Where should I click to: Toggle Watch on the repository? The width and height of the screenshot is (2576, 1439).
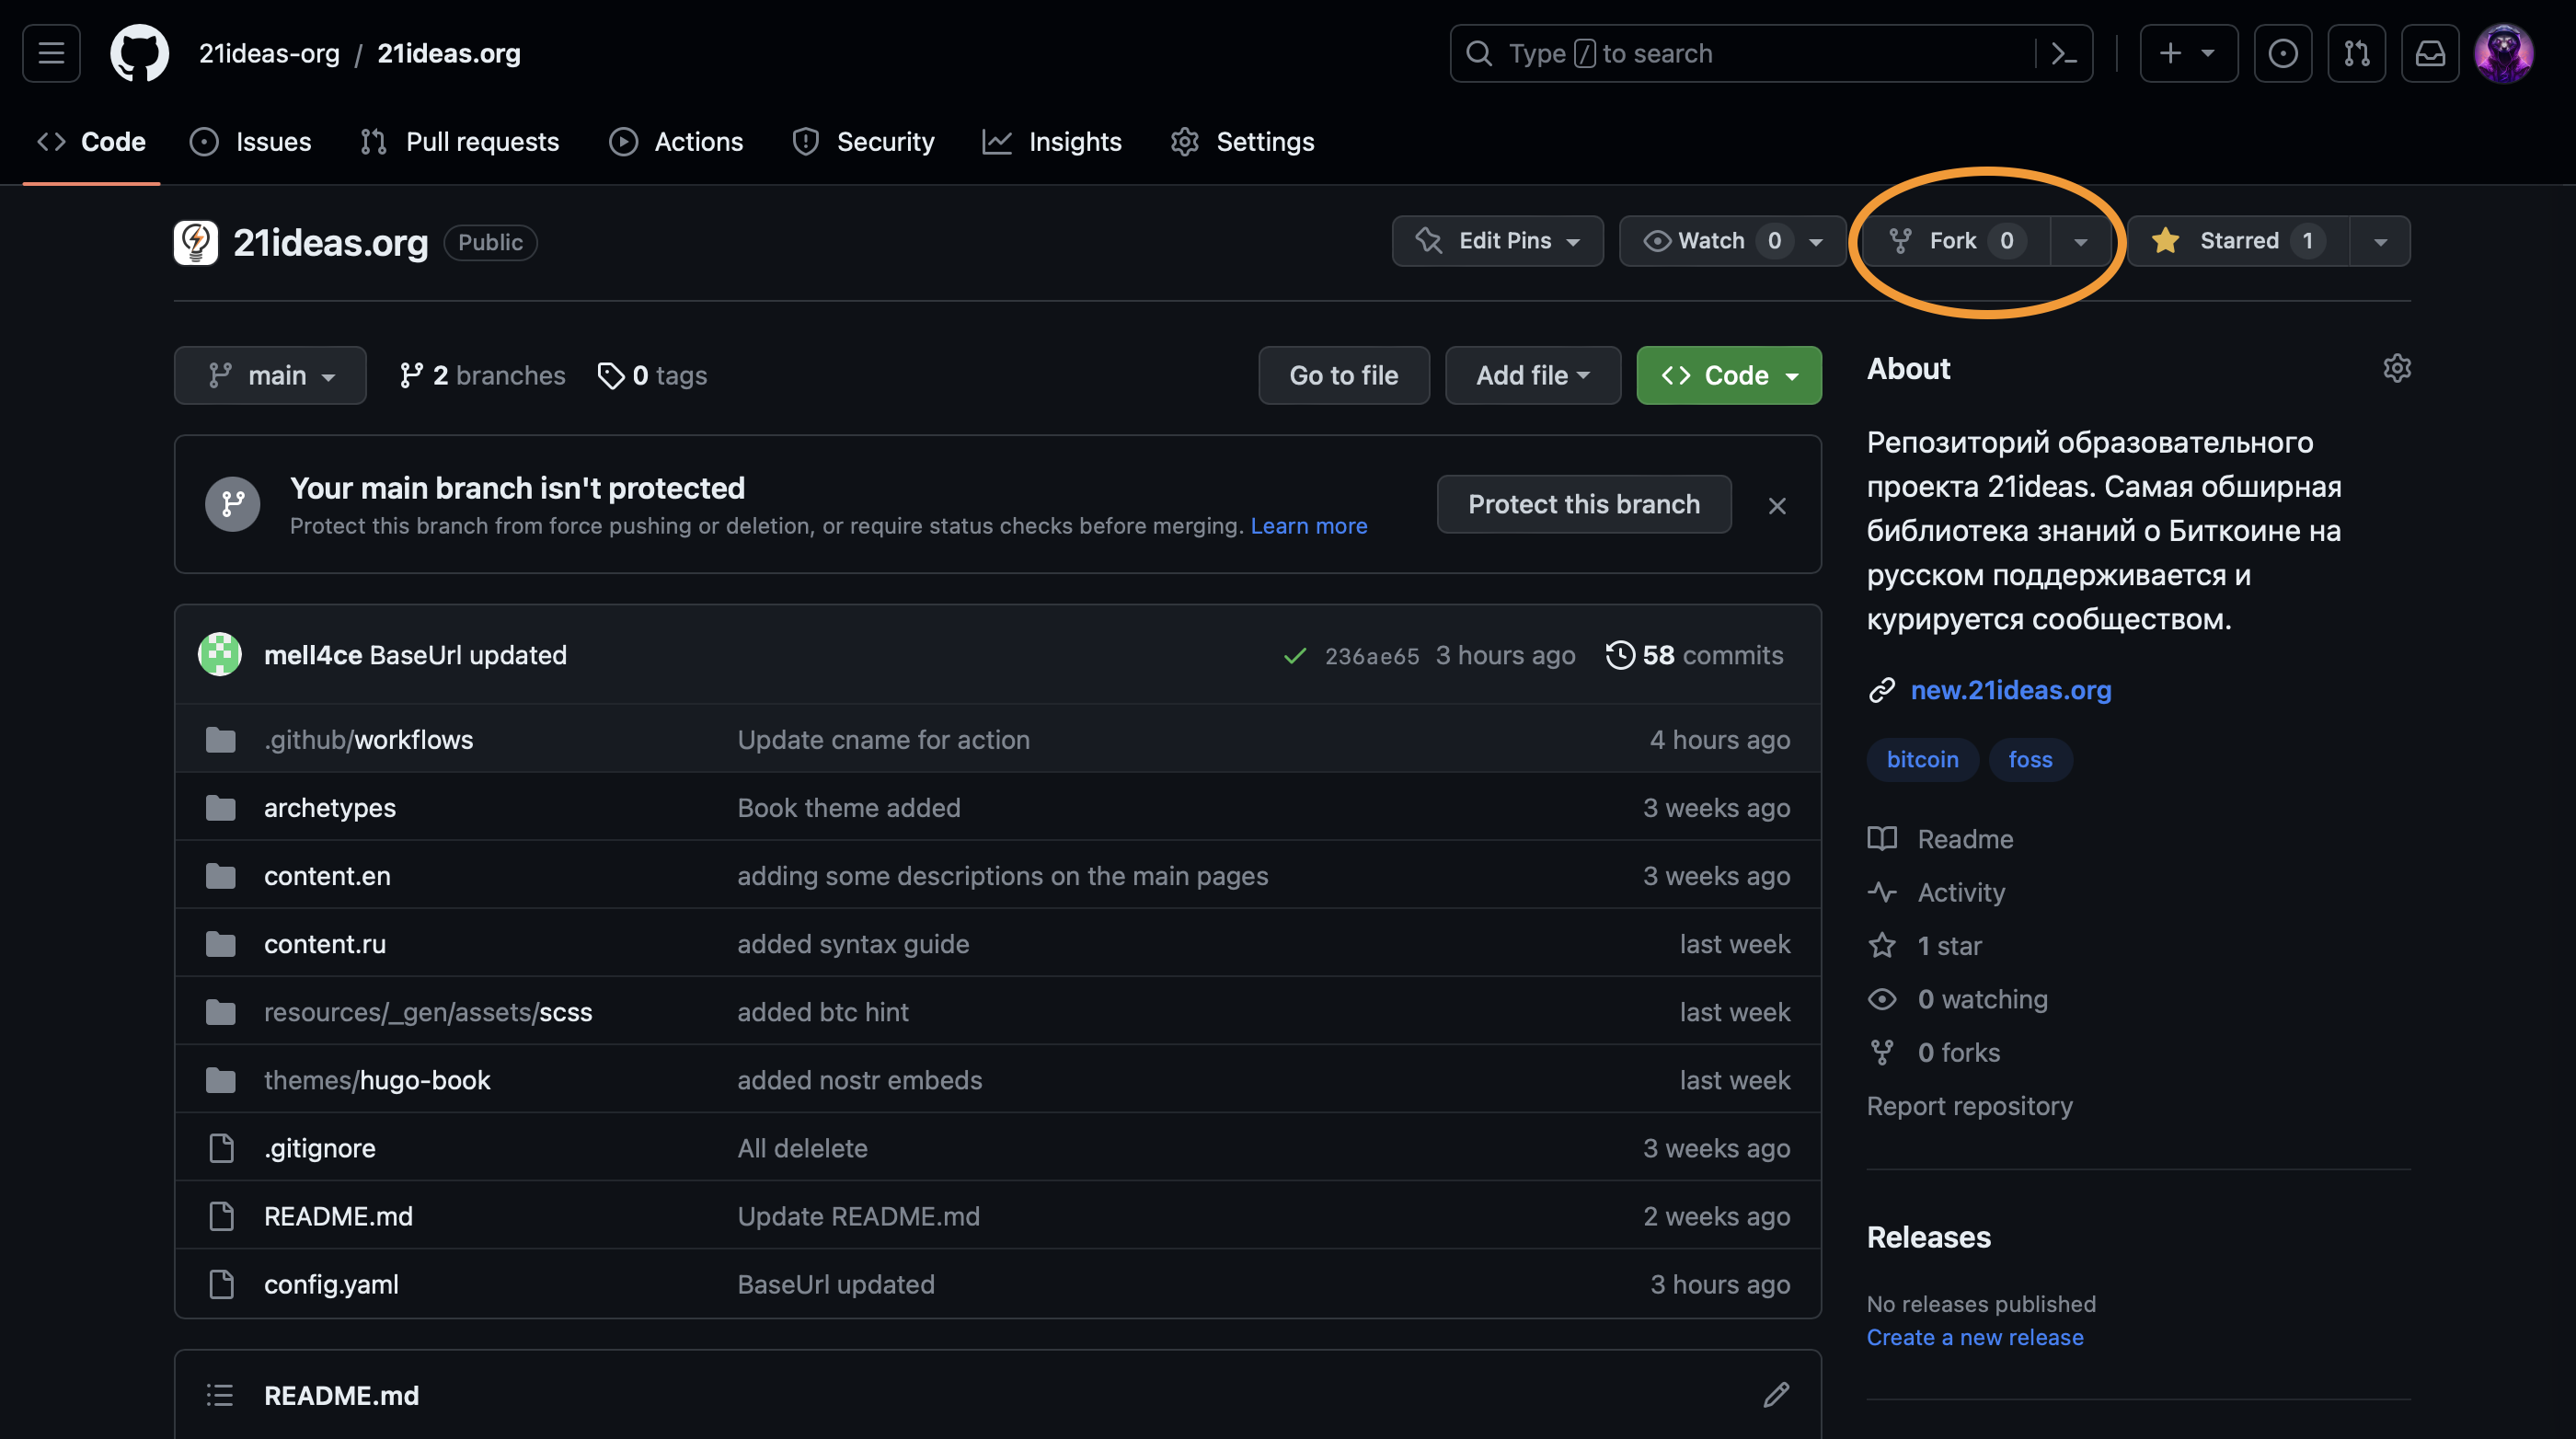tap(1710, 241)
